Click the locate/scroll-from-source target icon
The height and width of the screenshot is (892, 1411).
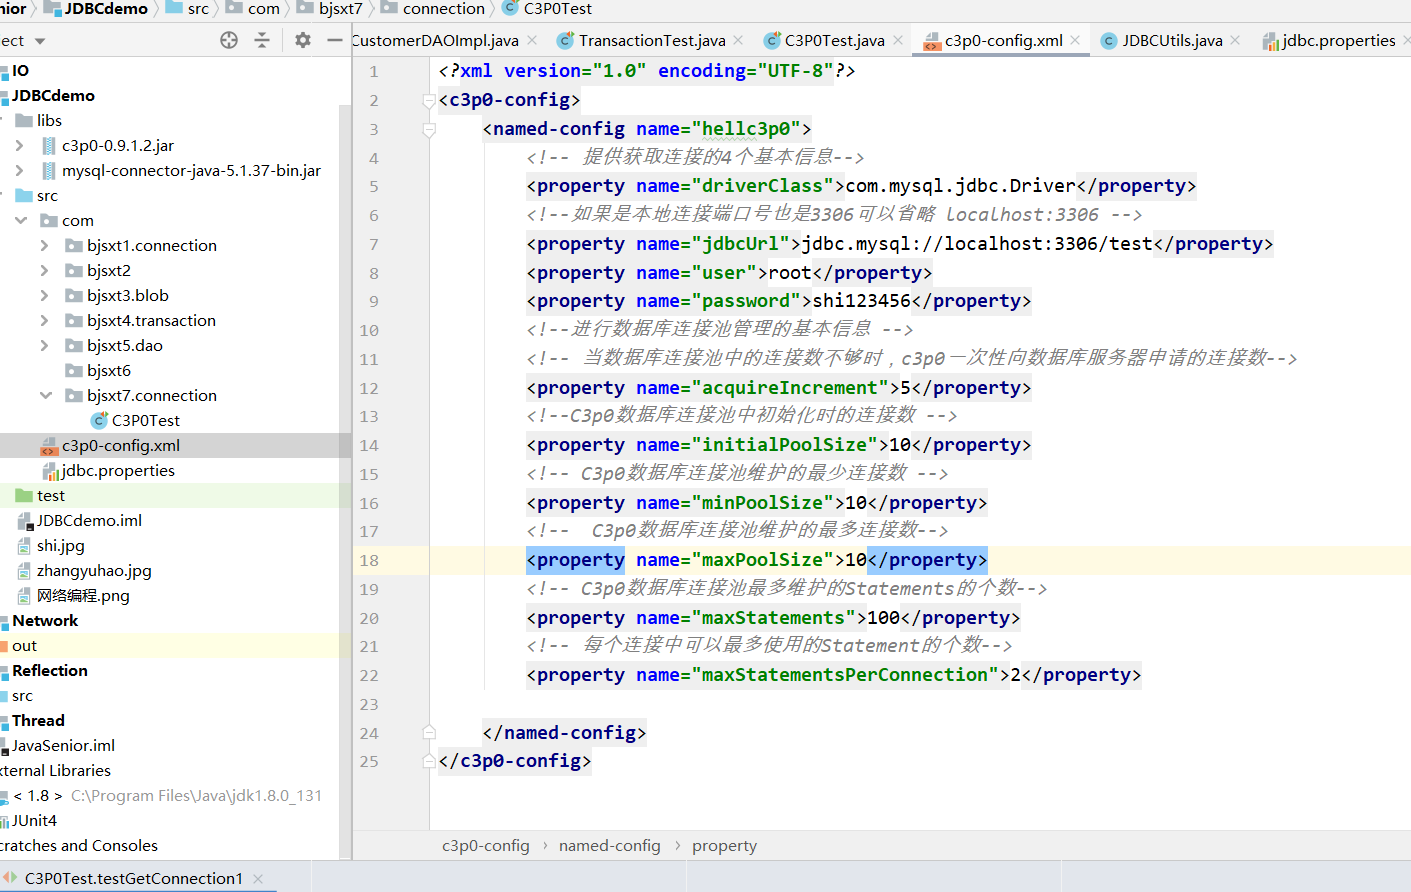coord(229,40)
